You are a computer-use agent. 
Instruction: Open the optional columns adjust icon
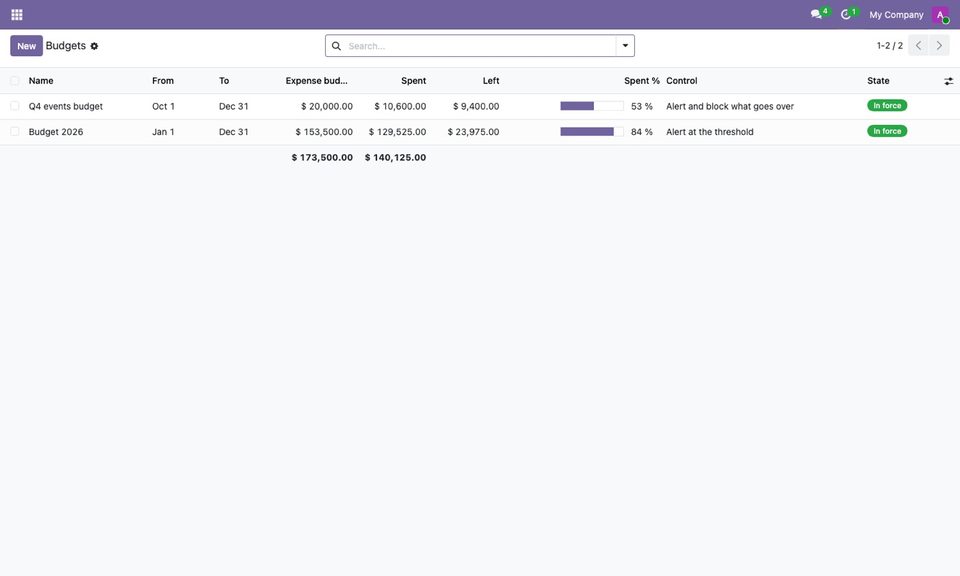(x=948, y=81)
